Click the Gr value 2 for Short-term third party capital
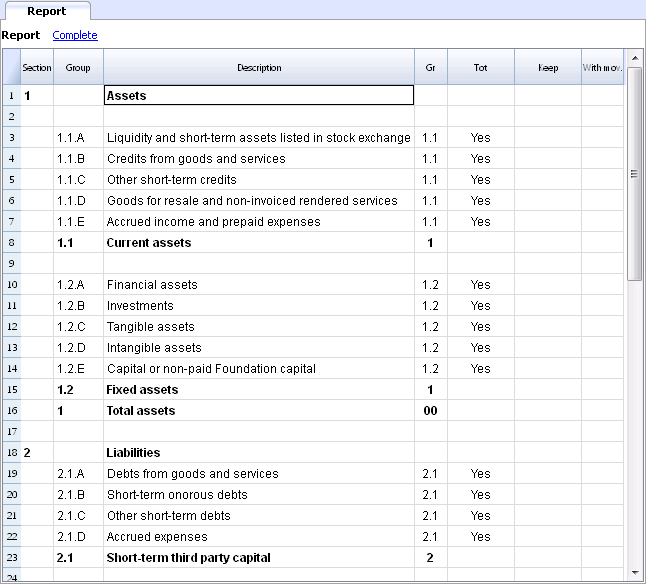 (x=431, y=558)
